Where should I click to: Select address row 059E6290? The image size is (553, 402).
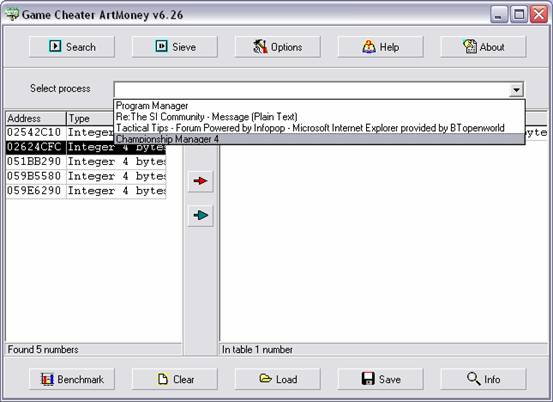click(86, 191)
